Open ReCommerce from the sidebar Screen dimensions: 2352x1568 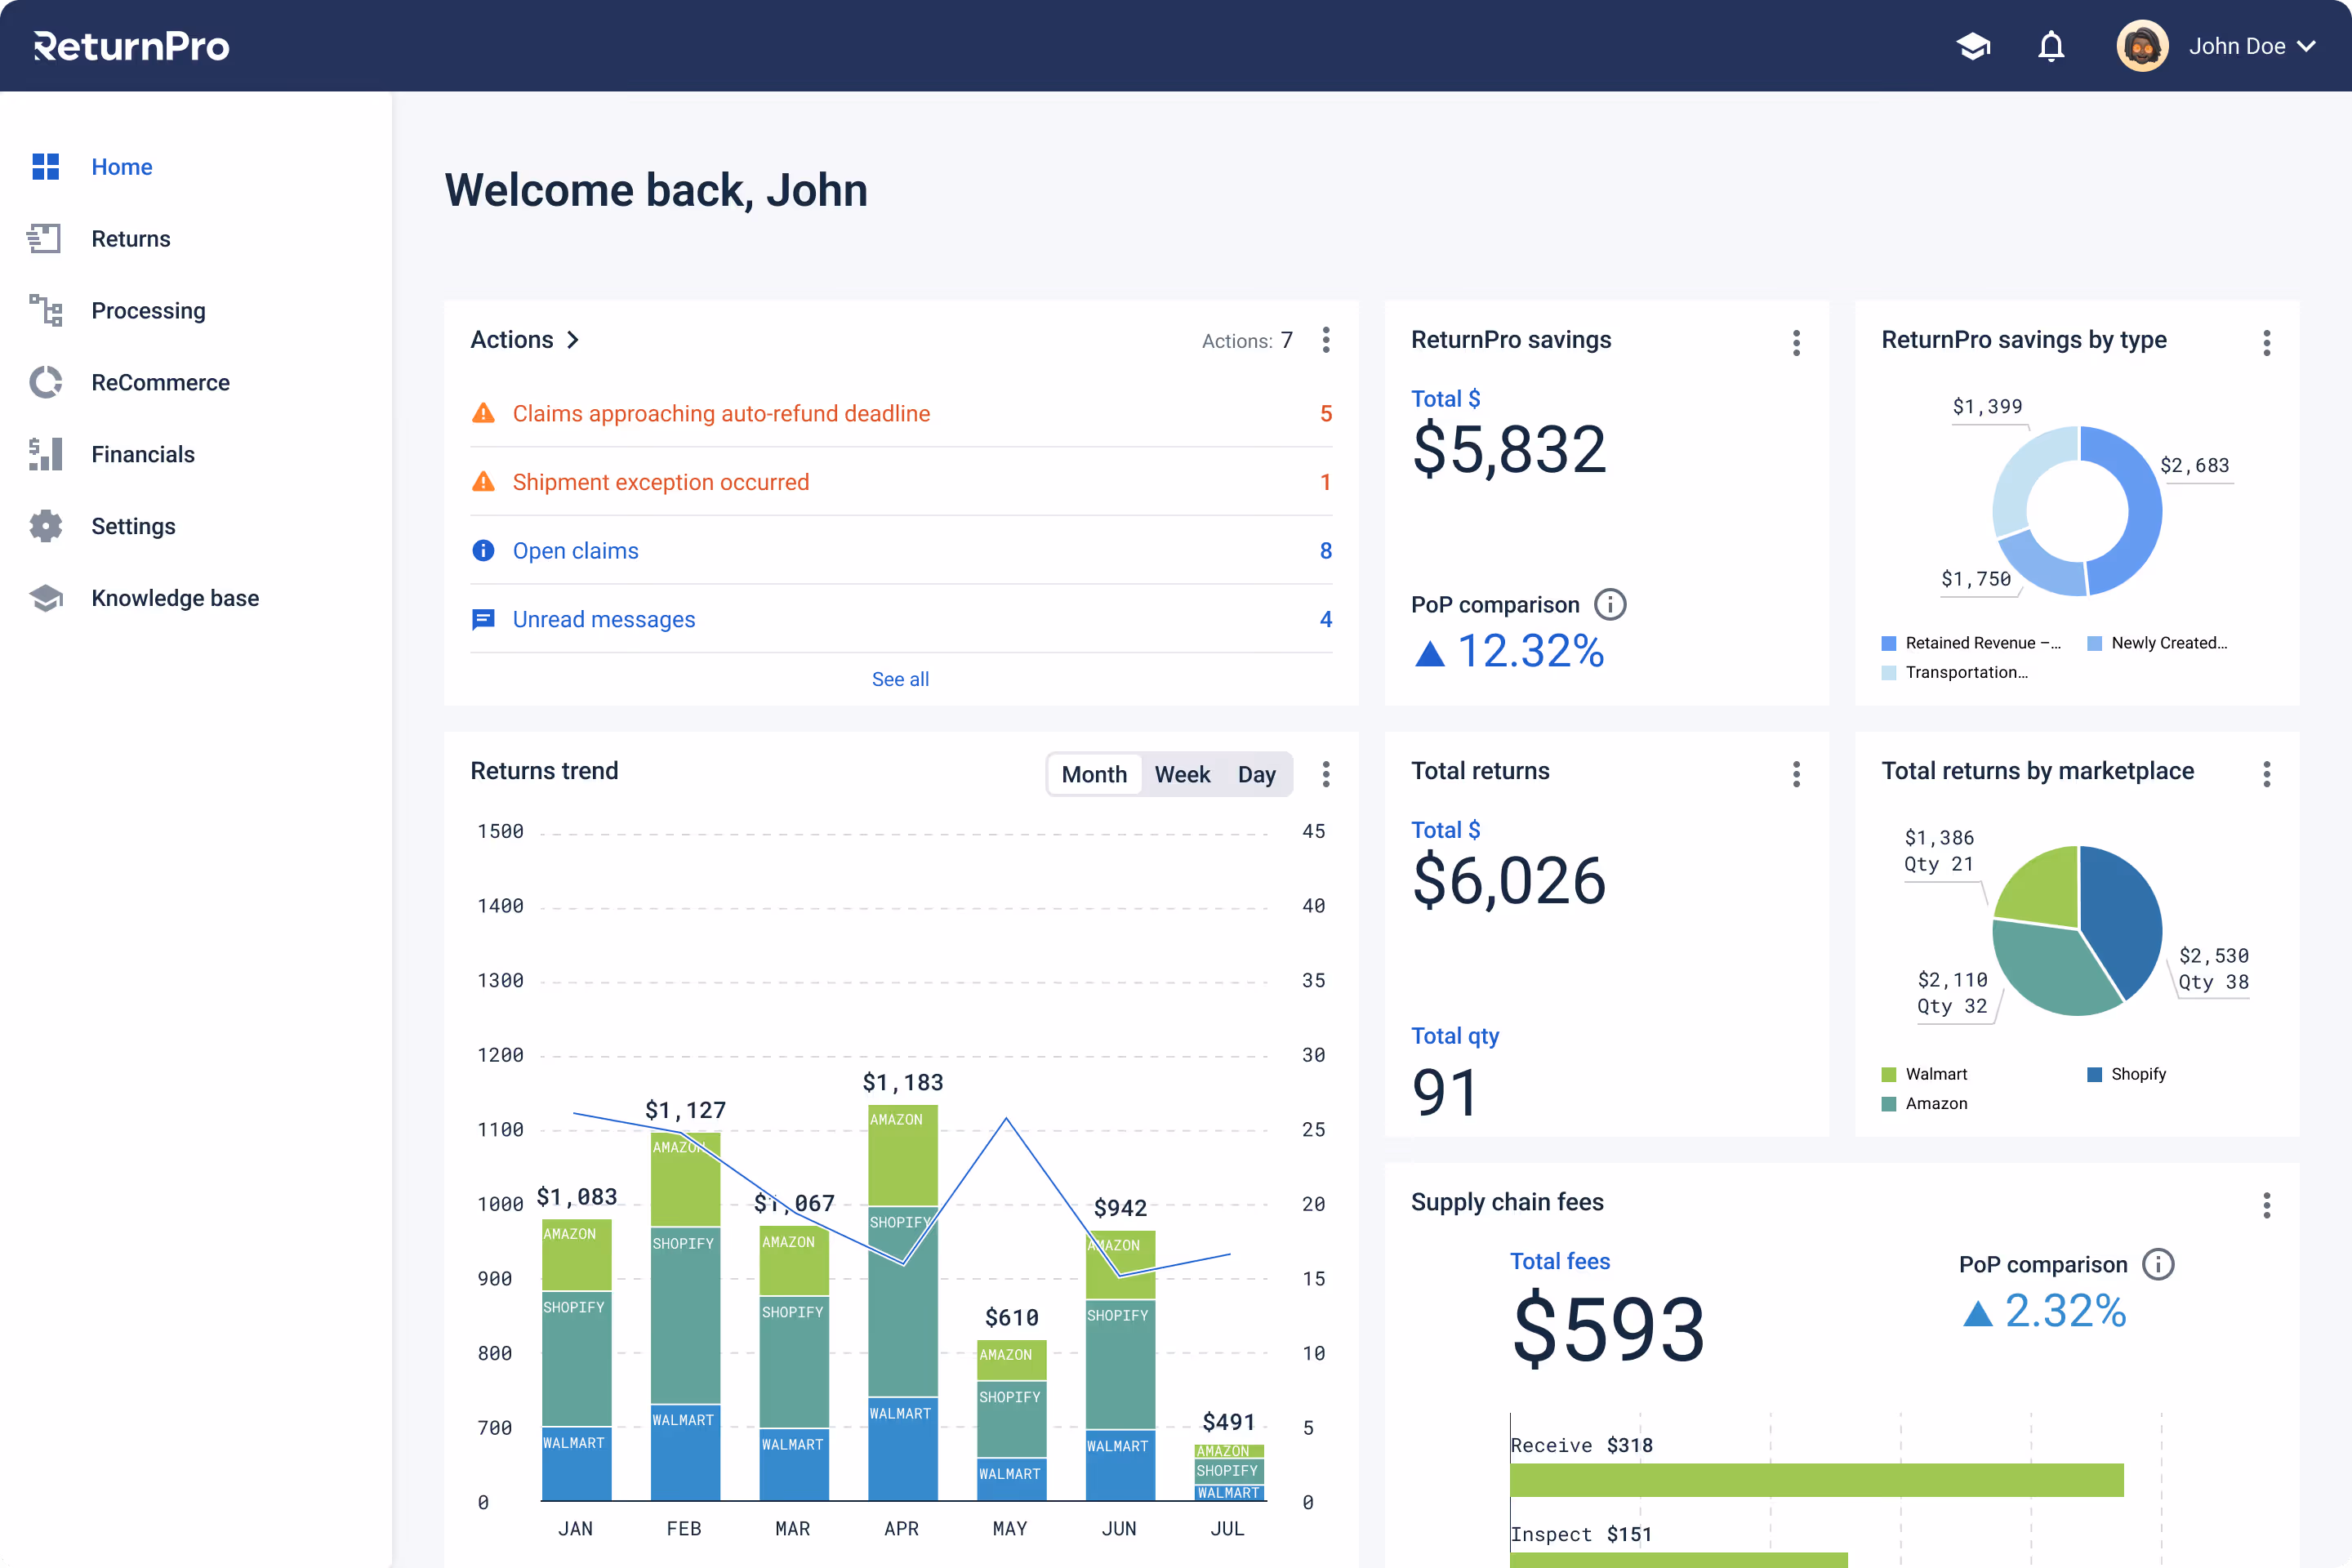coord(160,382)
